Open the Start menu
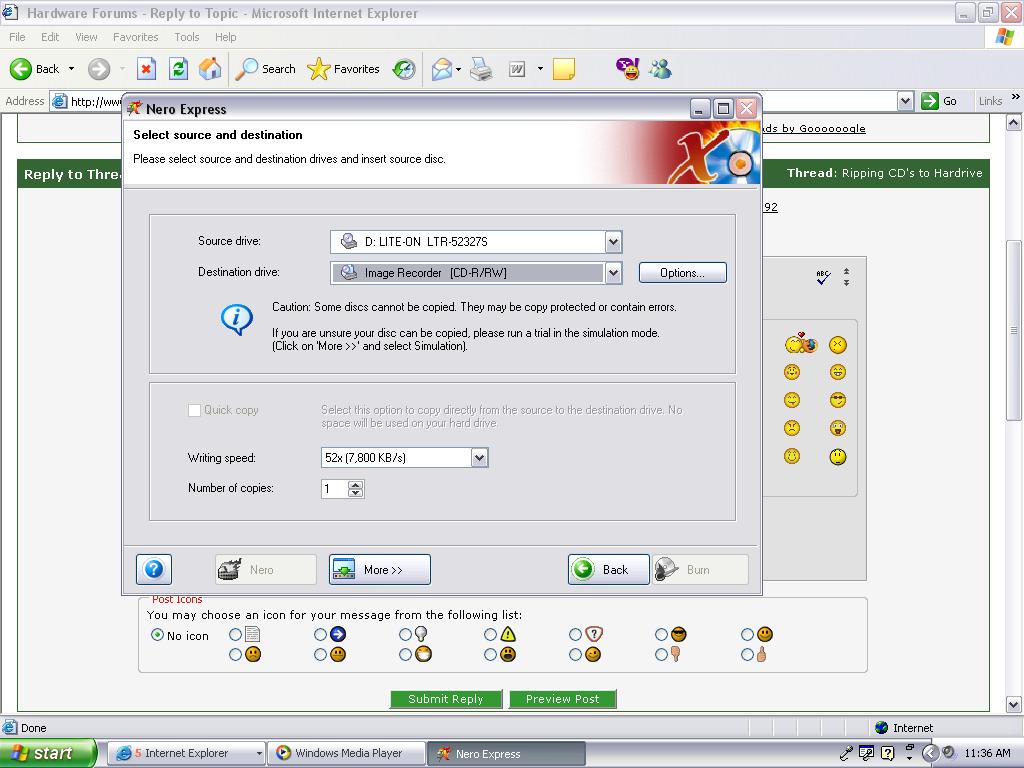 click(48, 753)
